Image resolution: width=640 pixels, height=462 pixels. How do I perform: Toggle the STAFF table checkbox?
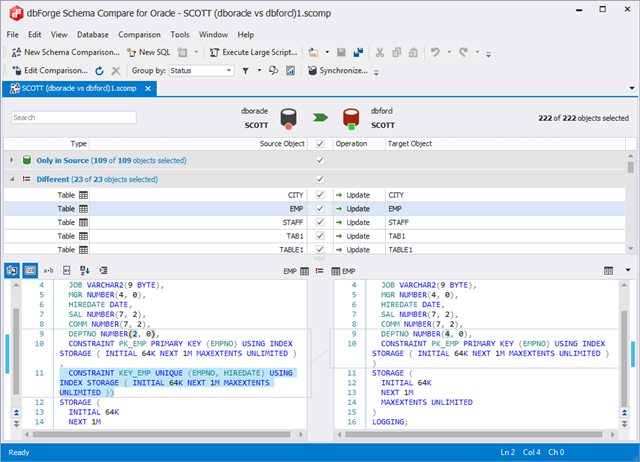(x=320, y=222)
